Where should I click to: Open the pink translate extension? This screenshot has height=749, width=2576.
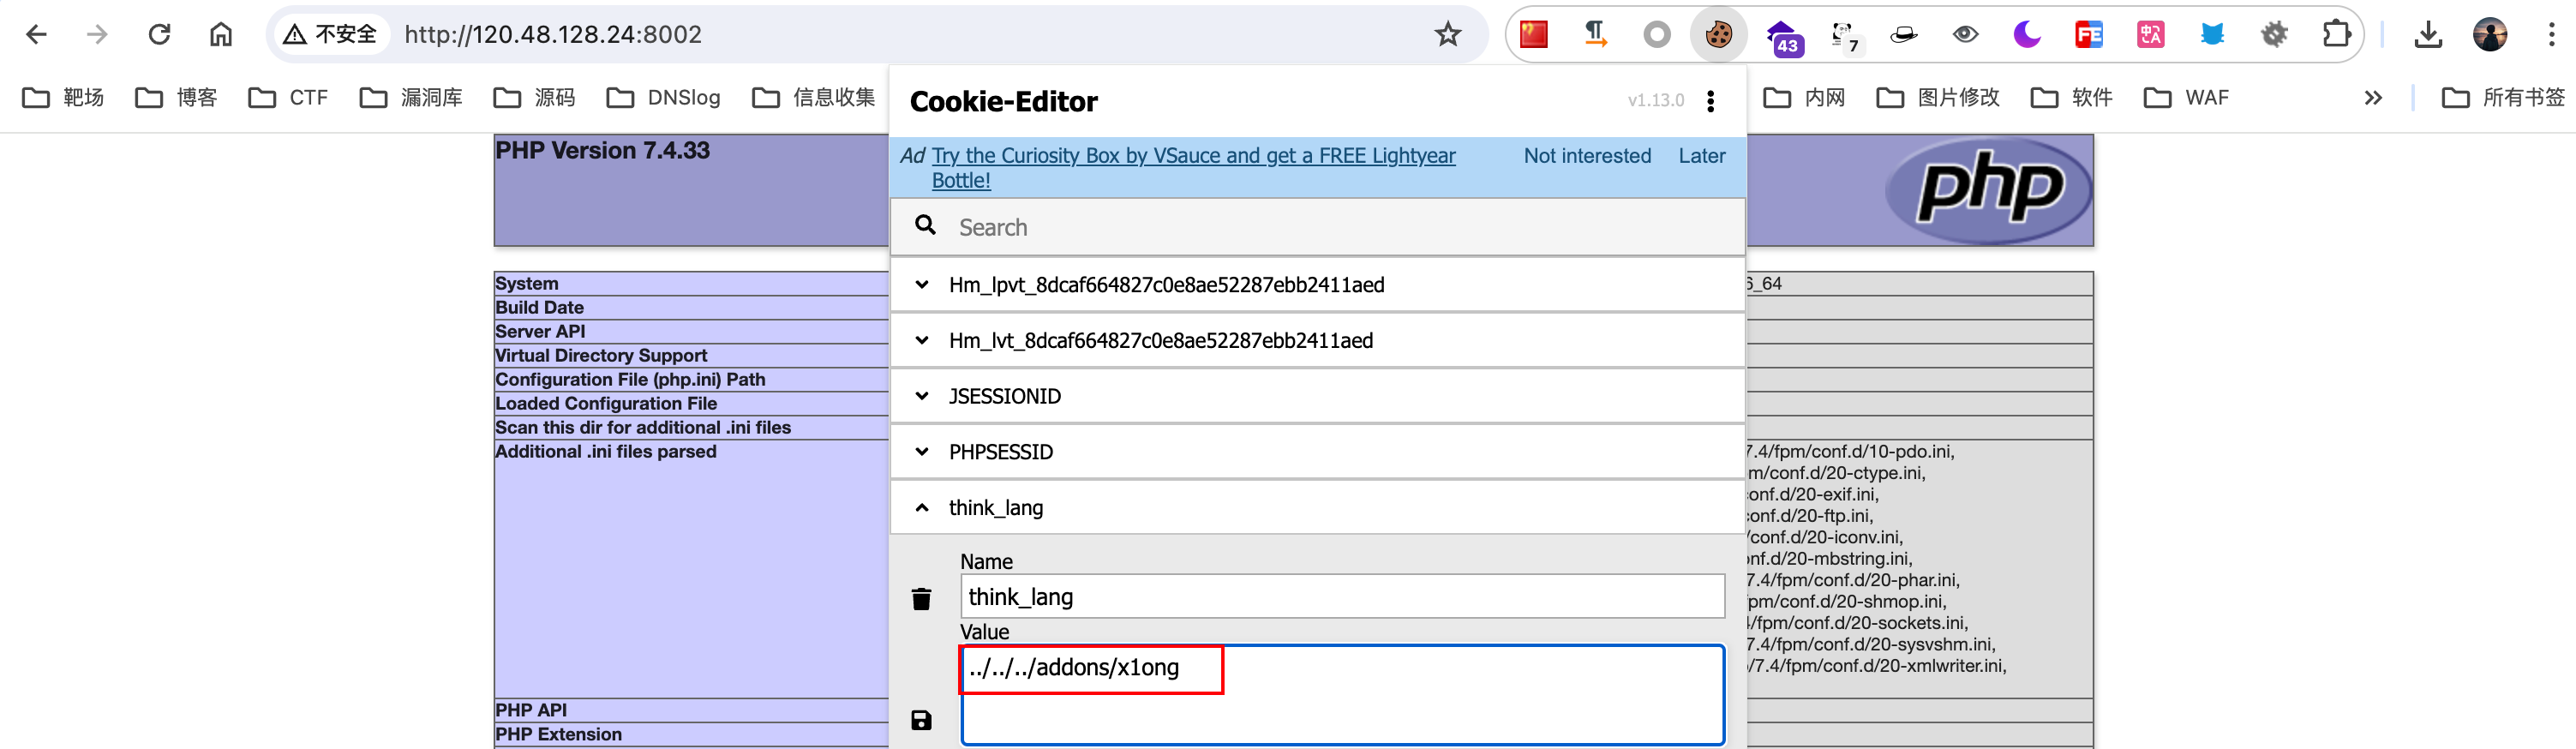(2151, 35)
